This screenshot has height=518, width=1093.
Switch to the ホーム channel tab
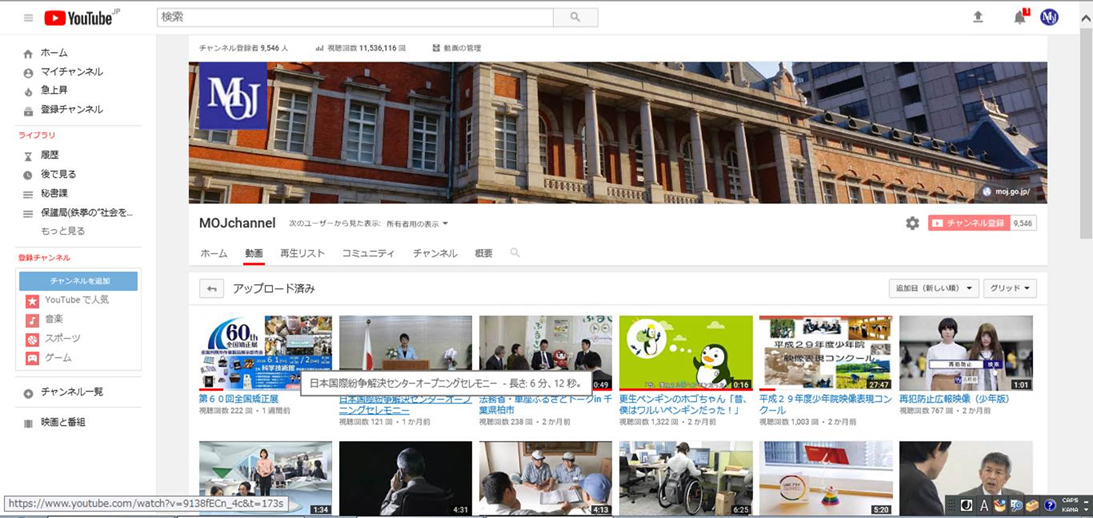pyautogui.click(x=214, y=253)
